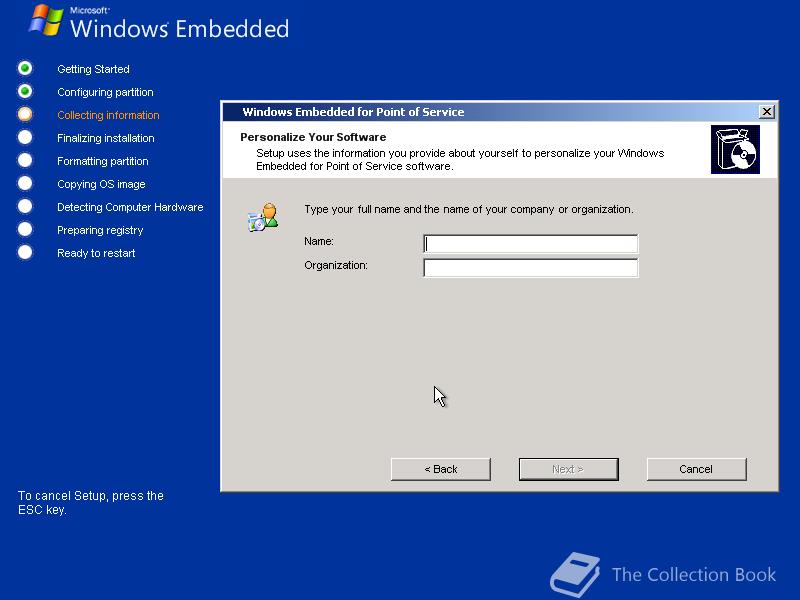
Task: Close the Point of Service dialog
Action: click(x=766, y=112)
